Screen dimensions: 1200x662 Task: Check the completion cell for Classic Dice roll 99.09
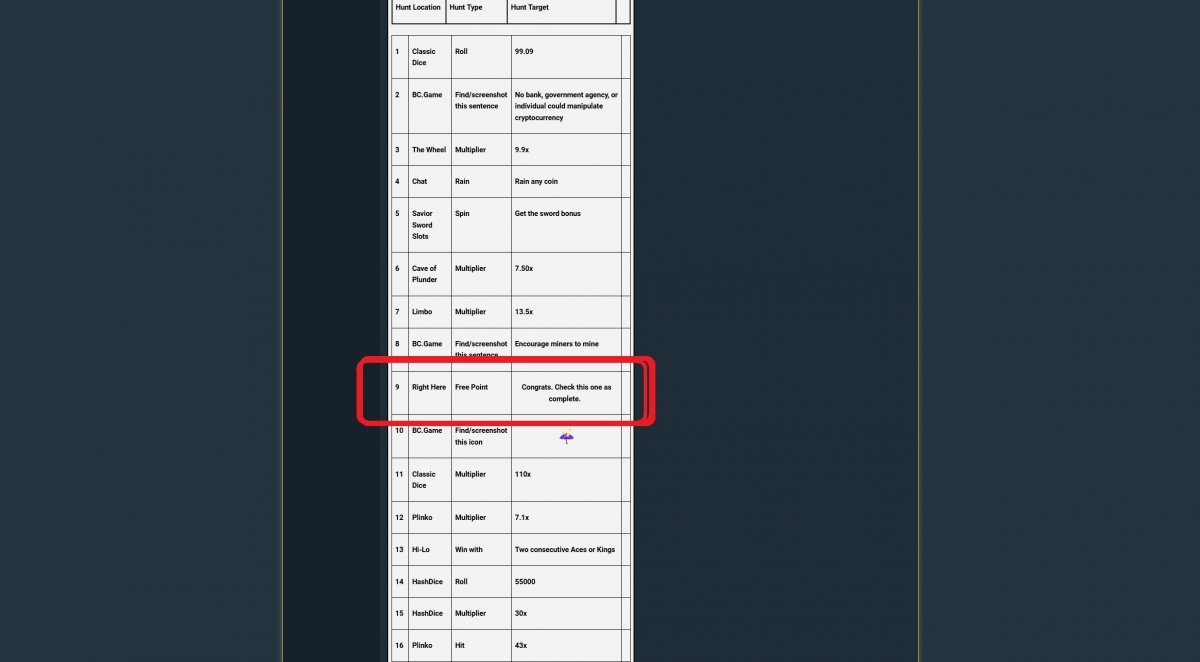(x=626, y=57)
